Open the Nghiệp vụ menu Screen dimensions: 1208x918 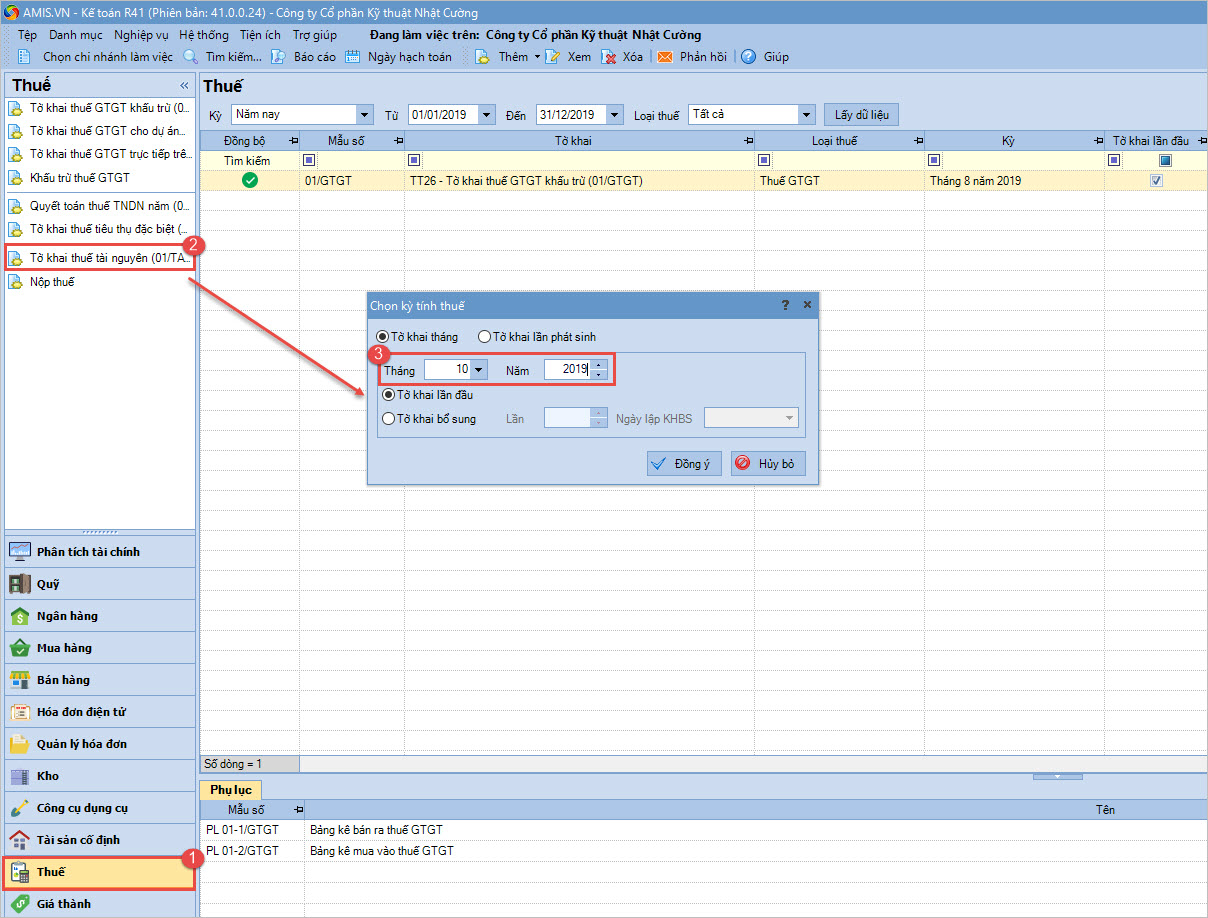(141, 35)
